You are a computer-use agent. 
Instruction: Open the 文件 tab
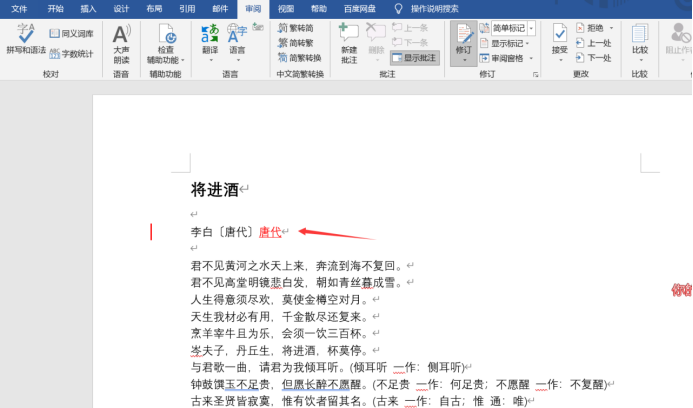(19, 8)
